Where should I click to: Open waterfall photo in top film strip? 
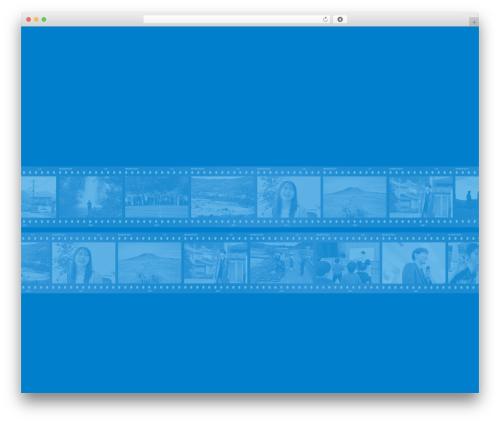point(91,197)
